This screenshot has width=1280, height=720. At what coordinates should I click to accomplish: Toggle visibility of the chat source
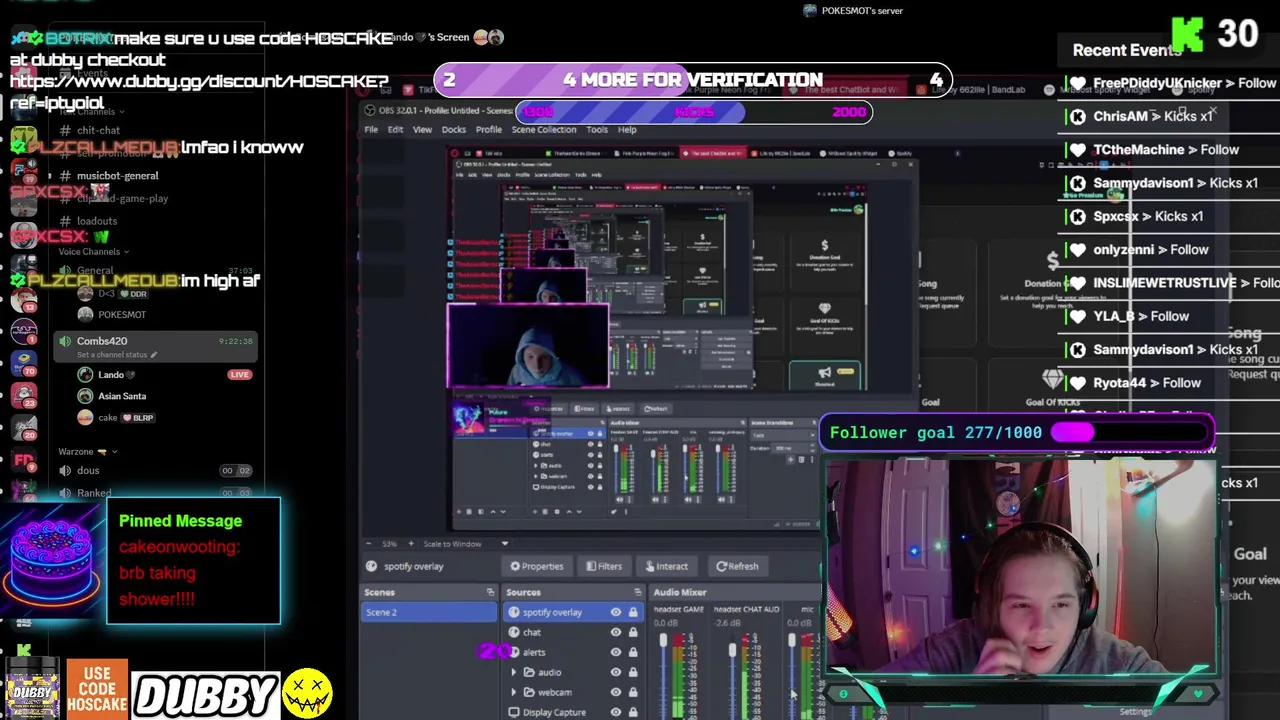(616, 632)
